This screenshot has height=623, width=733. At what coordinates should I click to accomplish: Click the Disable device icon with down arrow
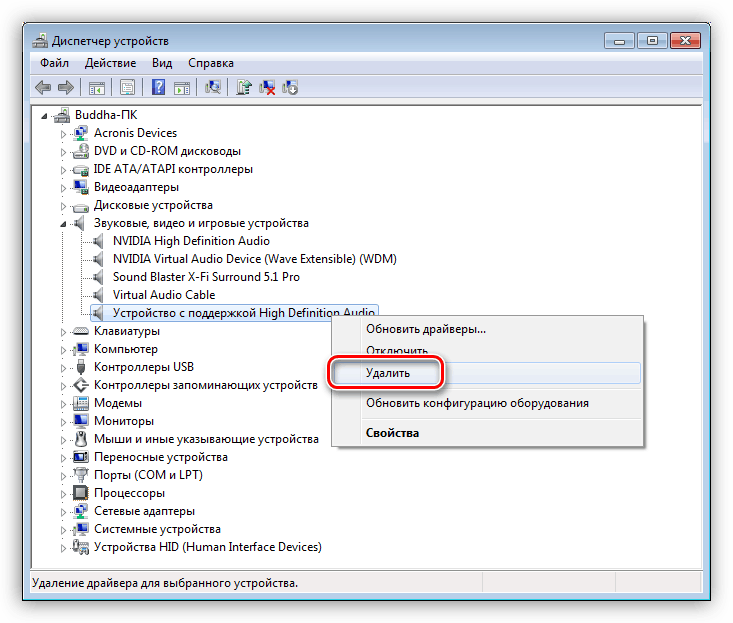click(x=290, y=87)
